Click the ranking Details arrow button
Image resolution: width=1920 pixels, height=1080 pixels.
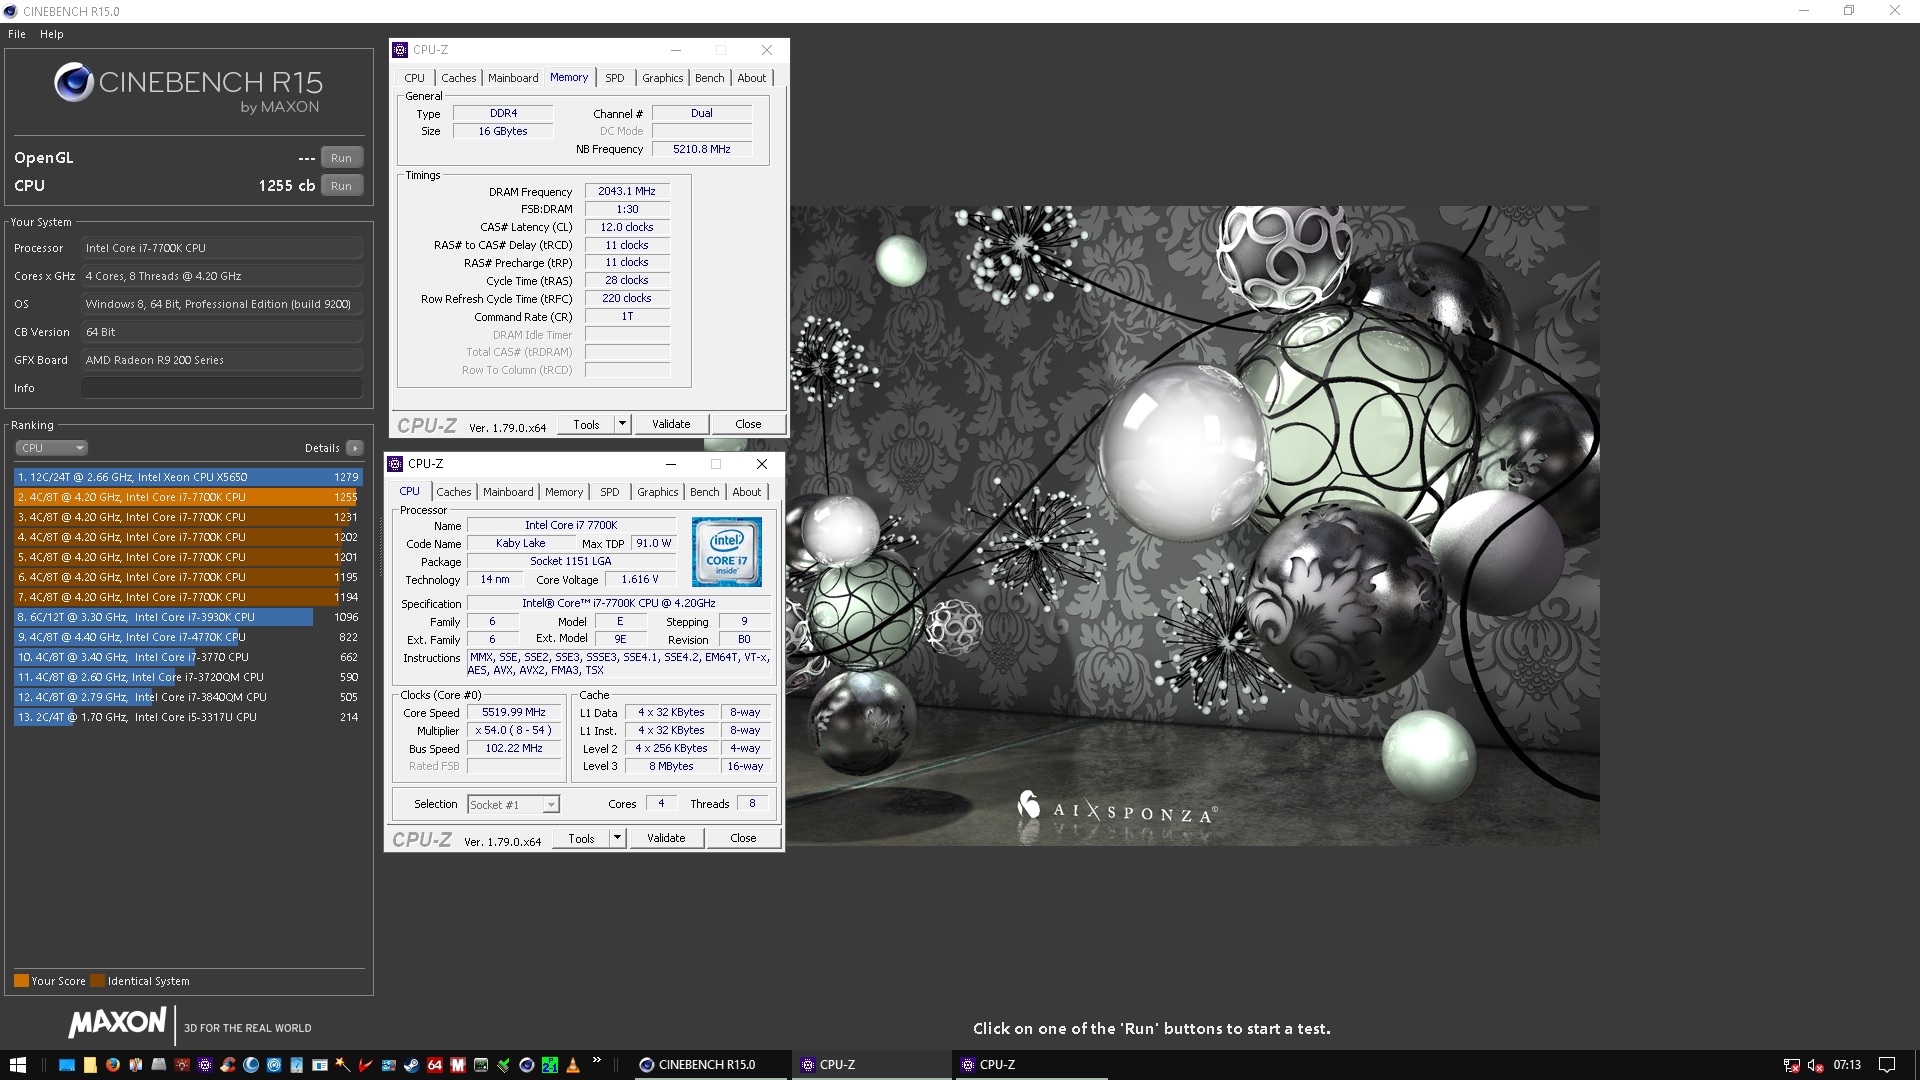pos(355,448)
